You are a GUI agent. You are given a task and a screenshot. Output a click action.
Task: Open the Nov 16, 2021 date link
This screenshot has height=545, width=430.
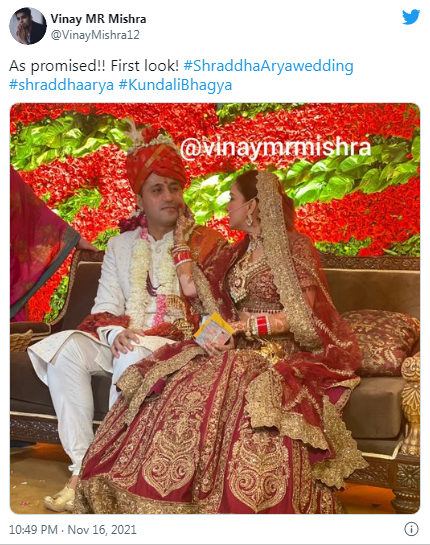click(102, 529)
